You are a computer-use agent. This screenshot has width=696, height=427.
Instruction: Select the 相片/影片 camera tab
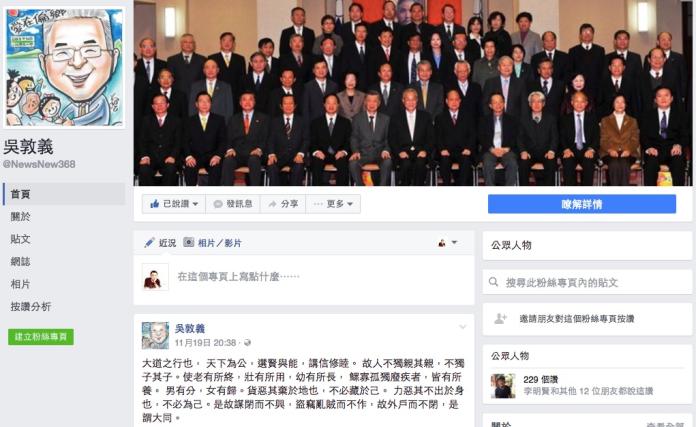coord(213,243)
